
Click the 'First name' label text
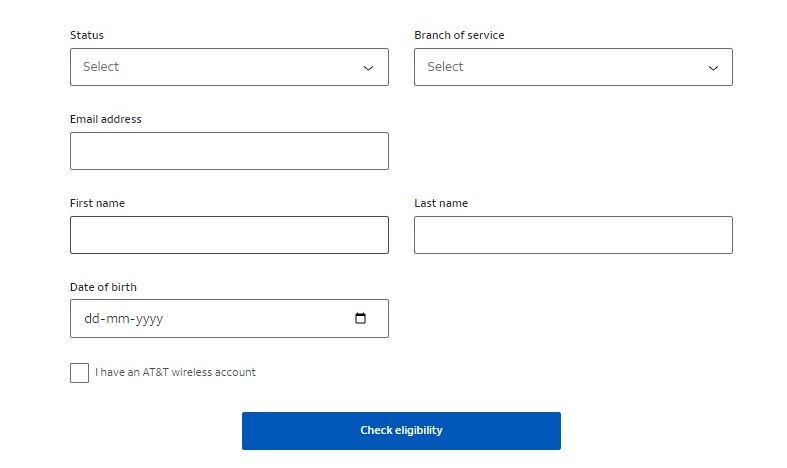coord(97,203)
